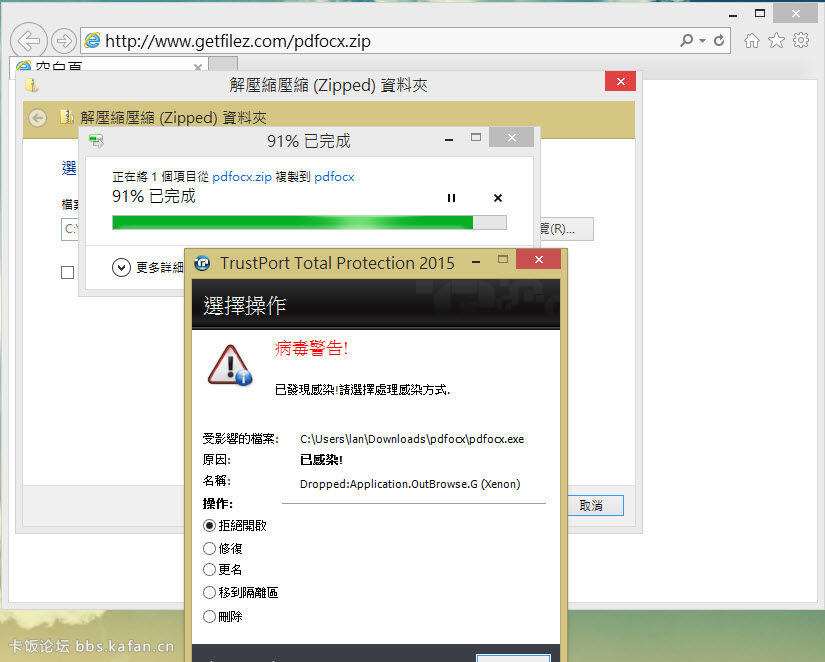Select the deny access (拒絕開啟) option
Viewport: 825px width, 662px height.
209,525
